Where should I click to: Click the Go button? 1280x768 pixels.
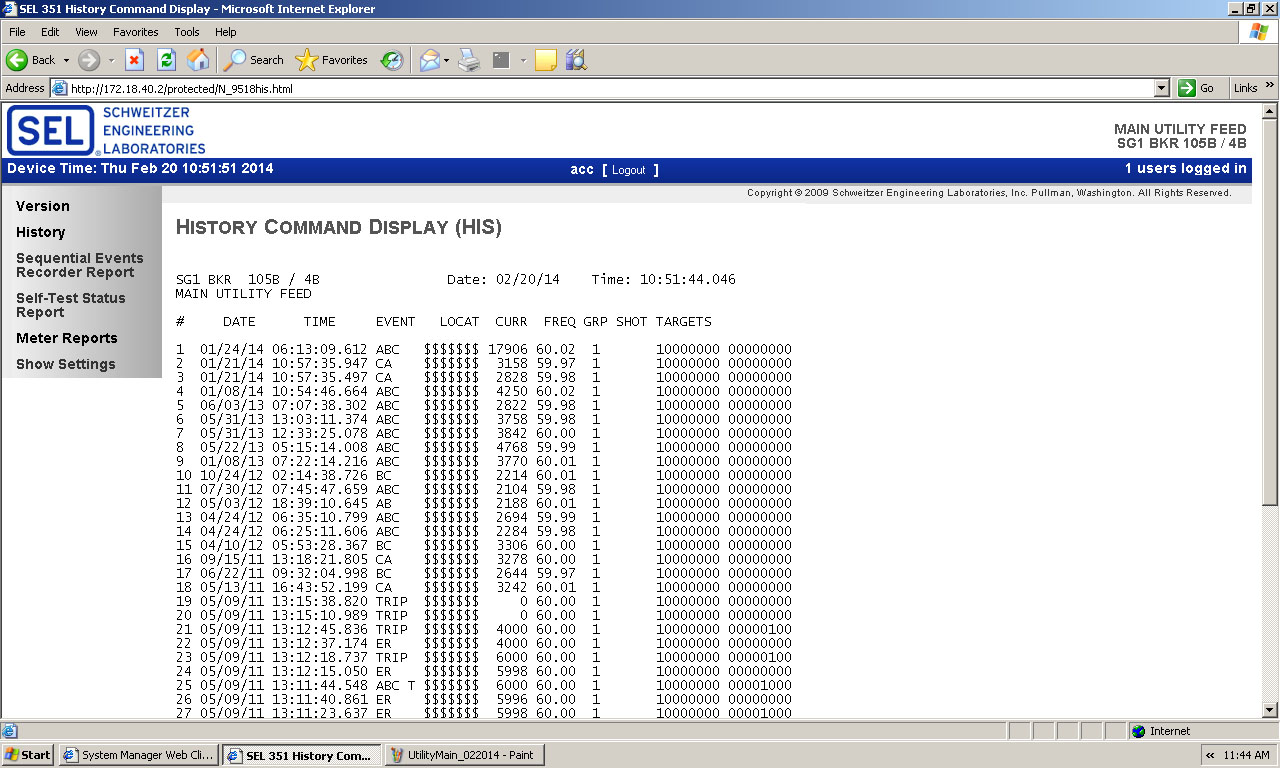(x=1198, y=88)
